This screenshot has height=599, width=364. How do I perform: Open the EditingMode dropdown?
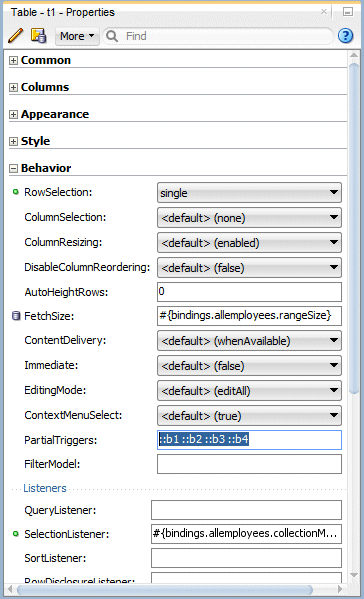pos(249,391)
